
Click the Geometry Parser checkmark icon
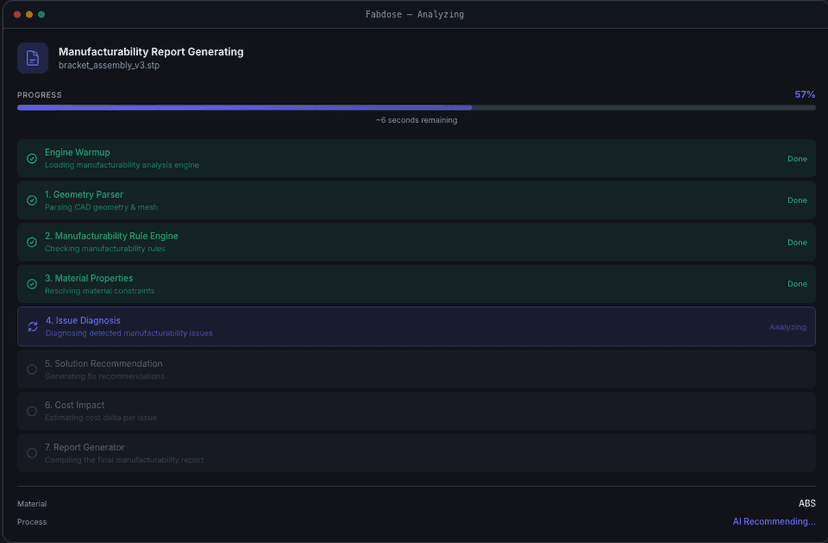pyautogui.click(x=32, y=200)
